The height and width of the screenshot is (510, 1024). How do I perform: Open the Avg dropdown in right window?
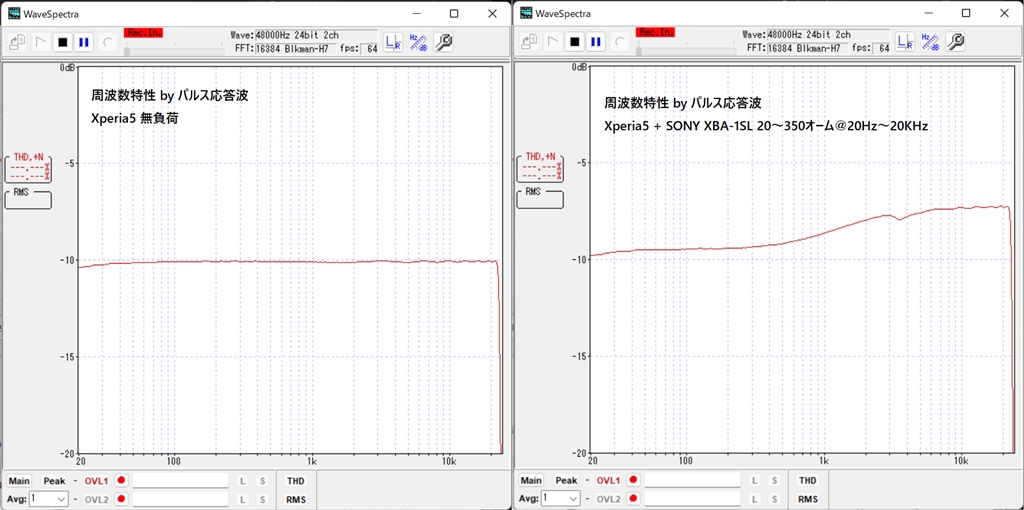[x=561, y=499]
